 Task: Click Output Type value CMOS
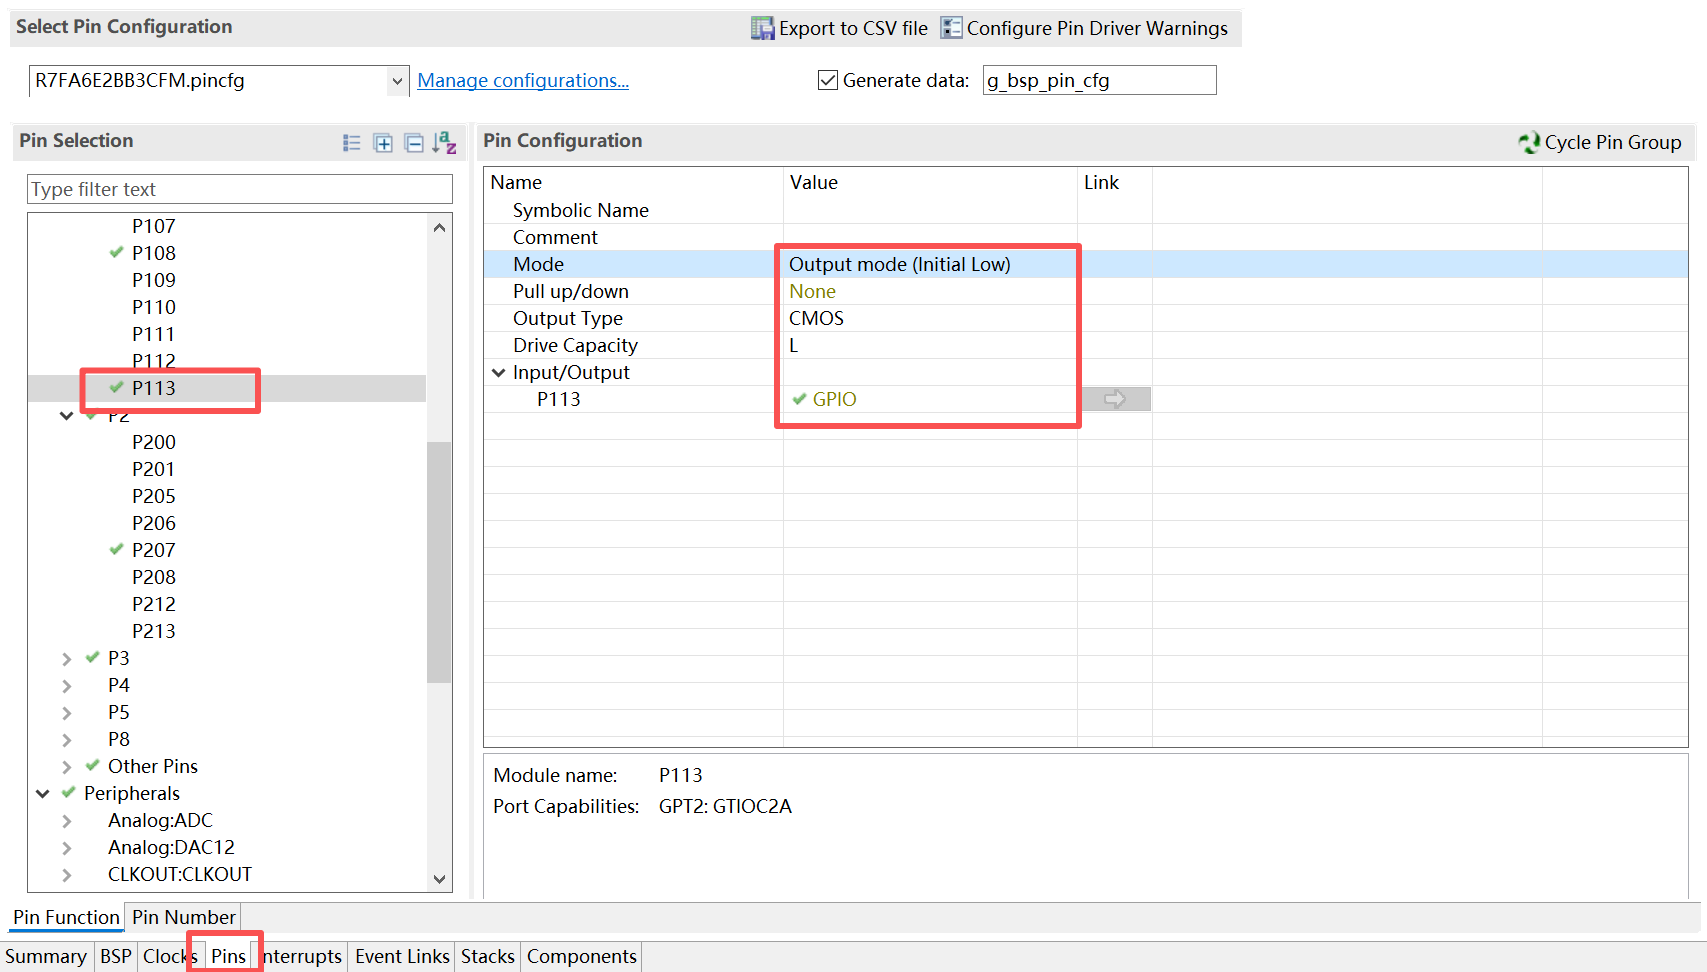816,318
